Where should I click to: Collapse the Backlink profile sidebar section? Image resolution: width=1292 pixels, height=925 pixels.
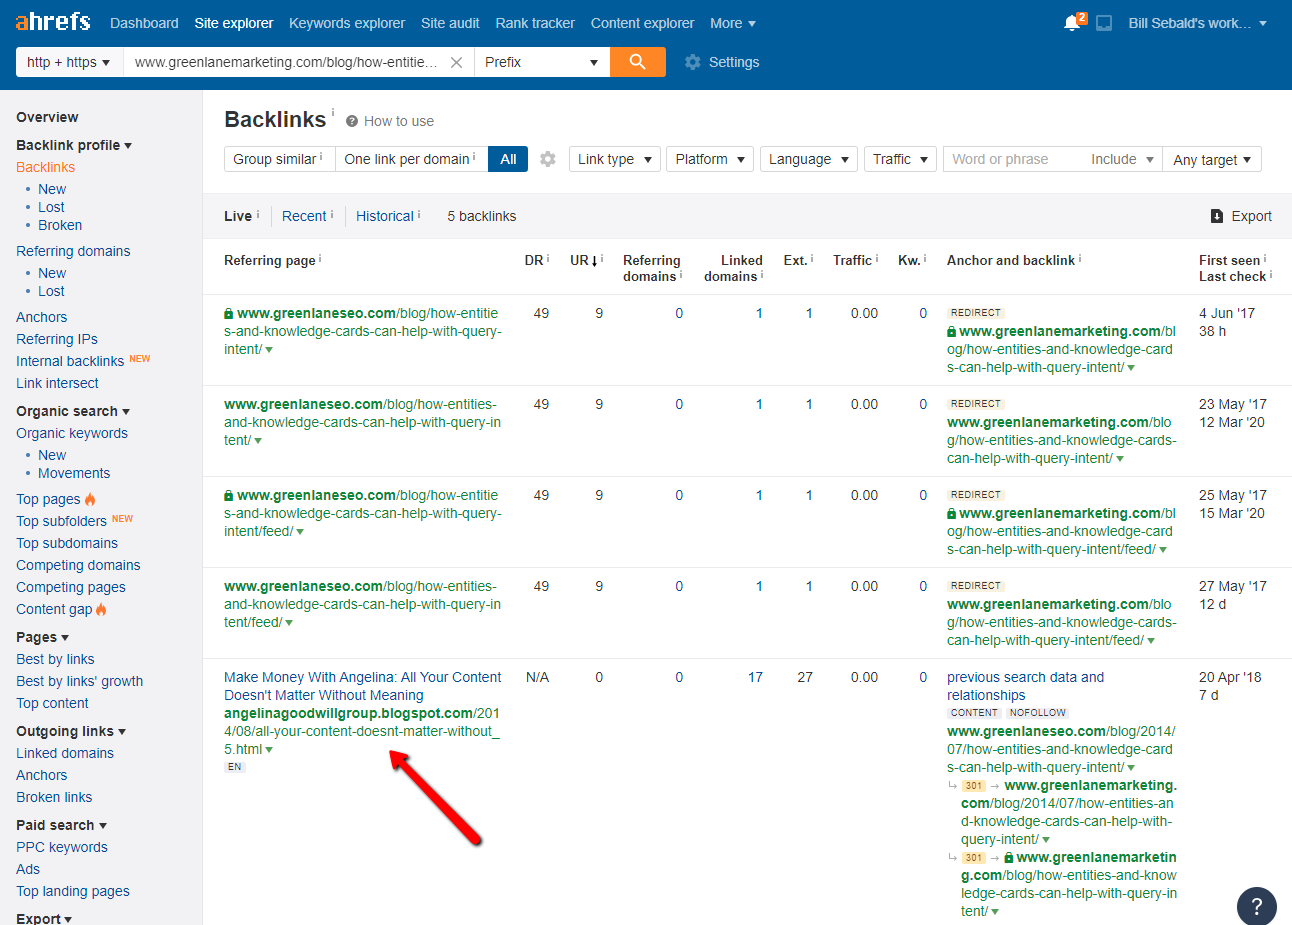click(x=74, y=145)
